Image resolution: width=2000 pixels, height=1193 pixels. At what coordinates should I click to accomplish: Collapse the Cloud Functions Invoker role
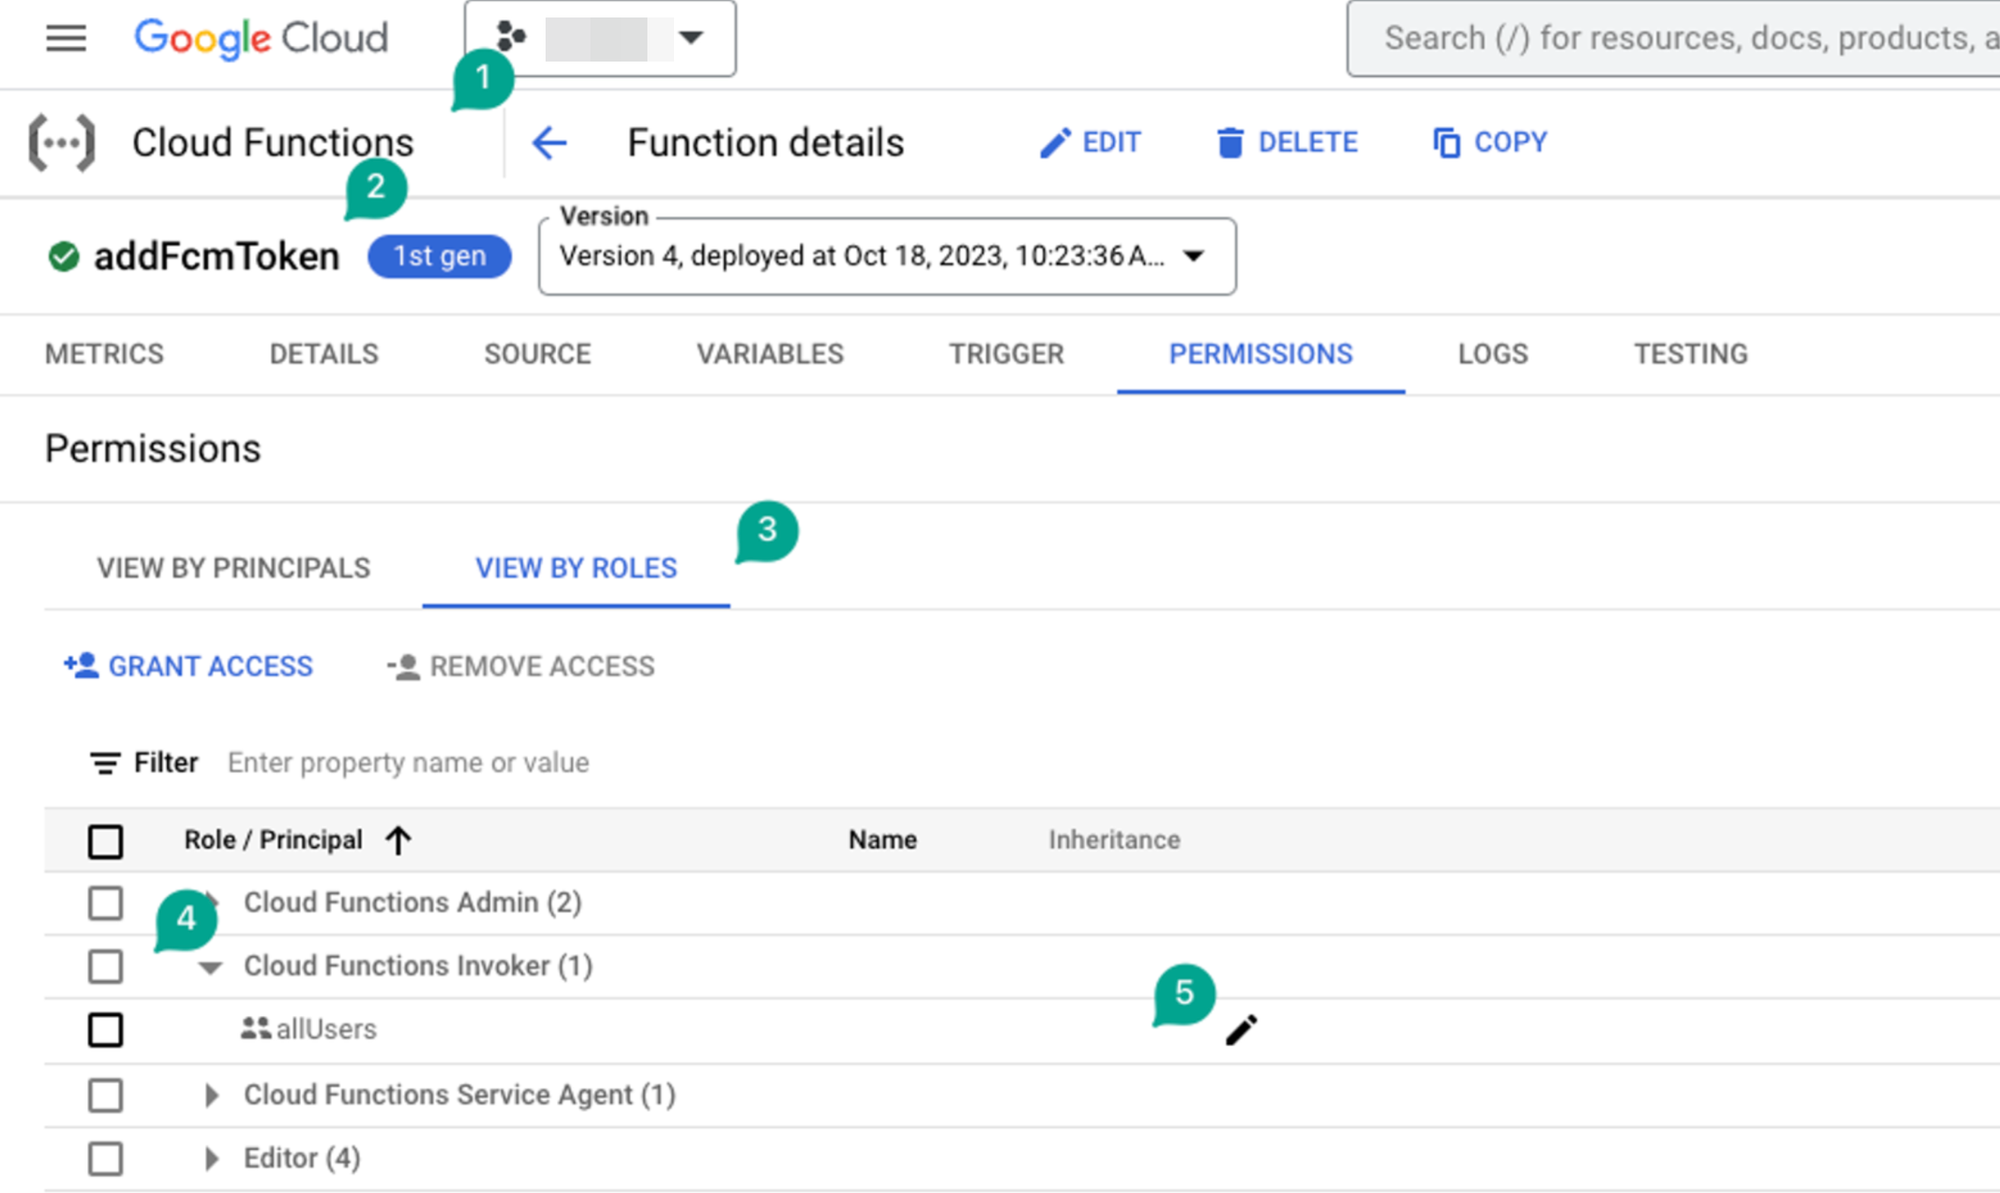pyautogui.click(x=210, y=967)
